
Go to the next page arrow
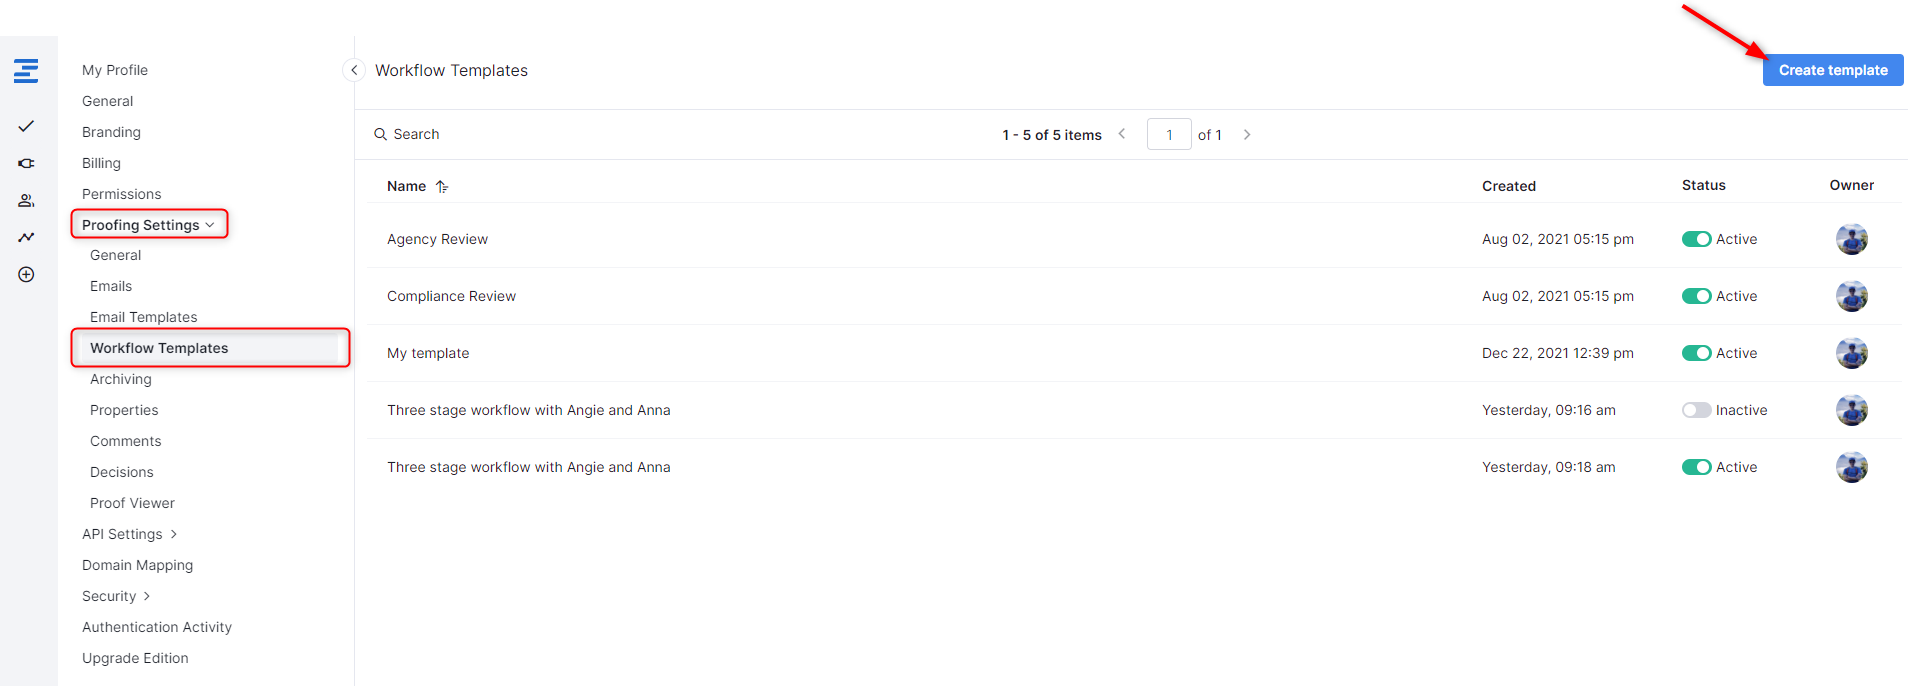click(1247, 134)
